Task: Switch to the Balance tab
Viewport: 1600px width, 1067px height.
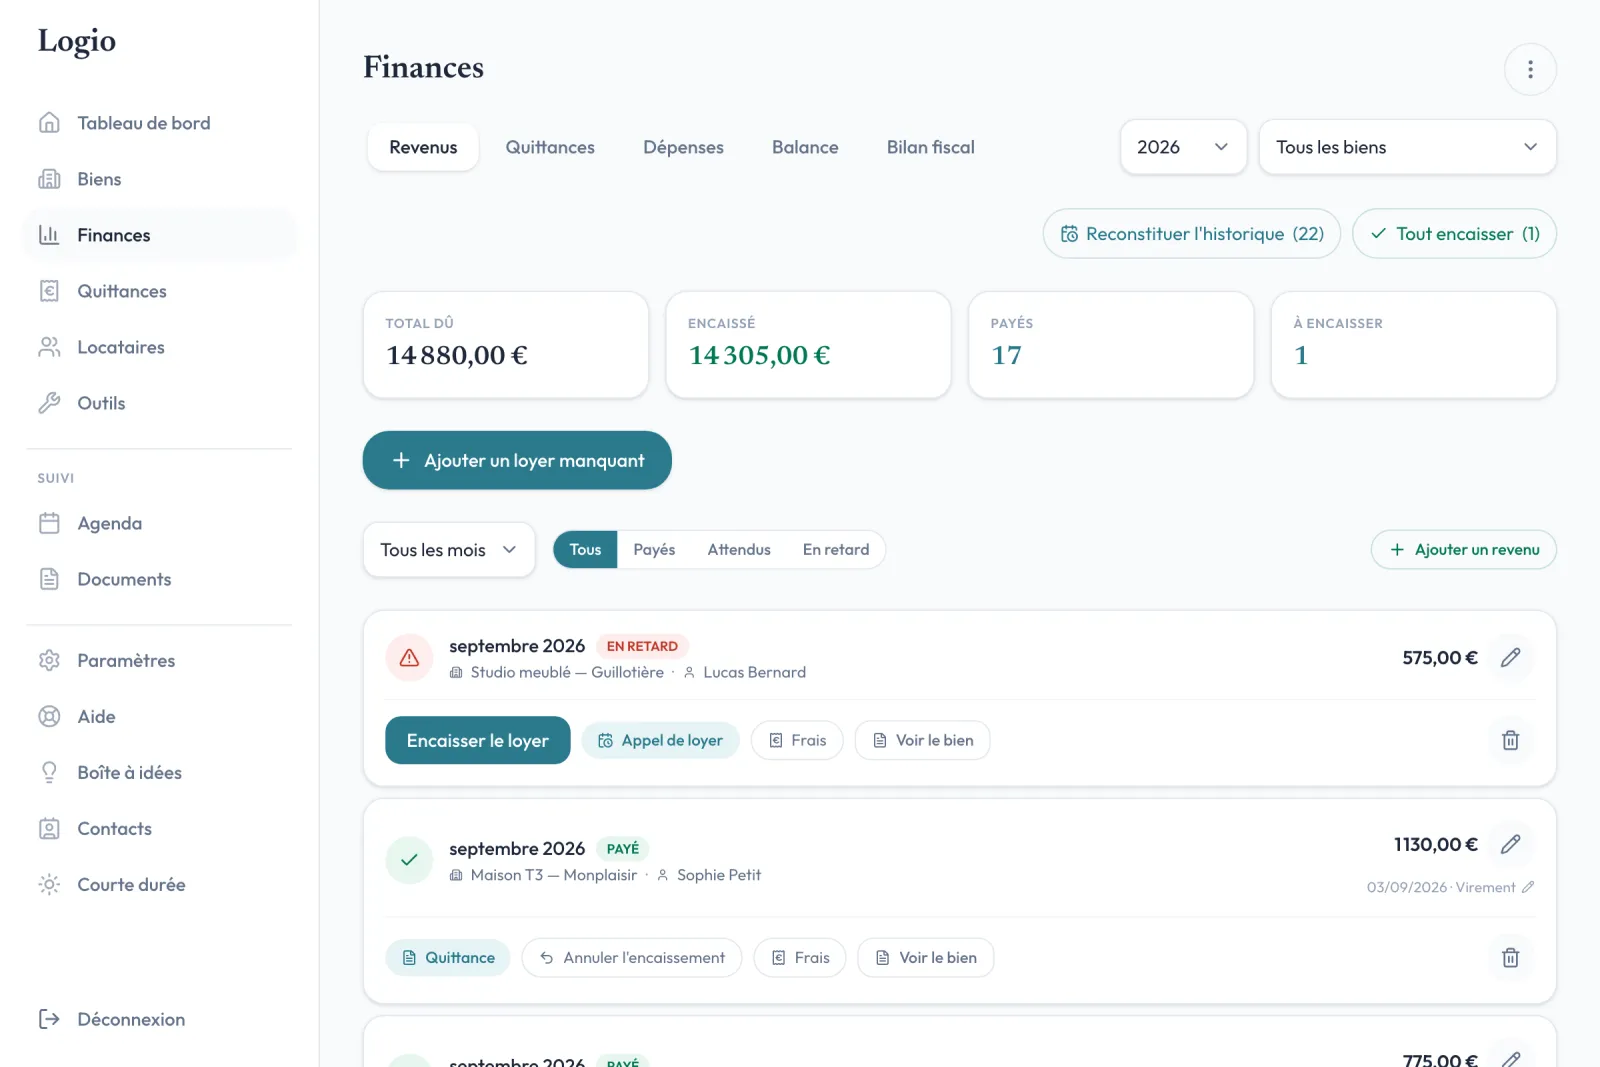Action: pos(805,147)
